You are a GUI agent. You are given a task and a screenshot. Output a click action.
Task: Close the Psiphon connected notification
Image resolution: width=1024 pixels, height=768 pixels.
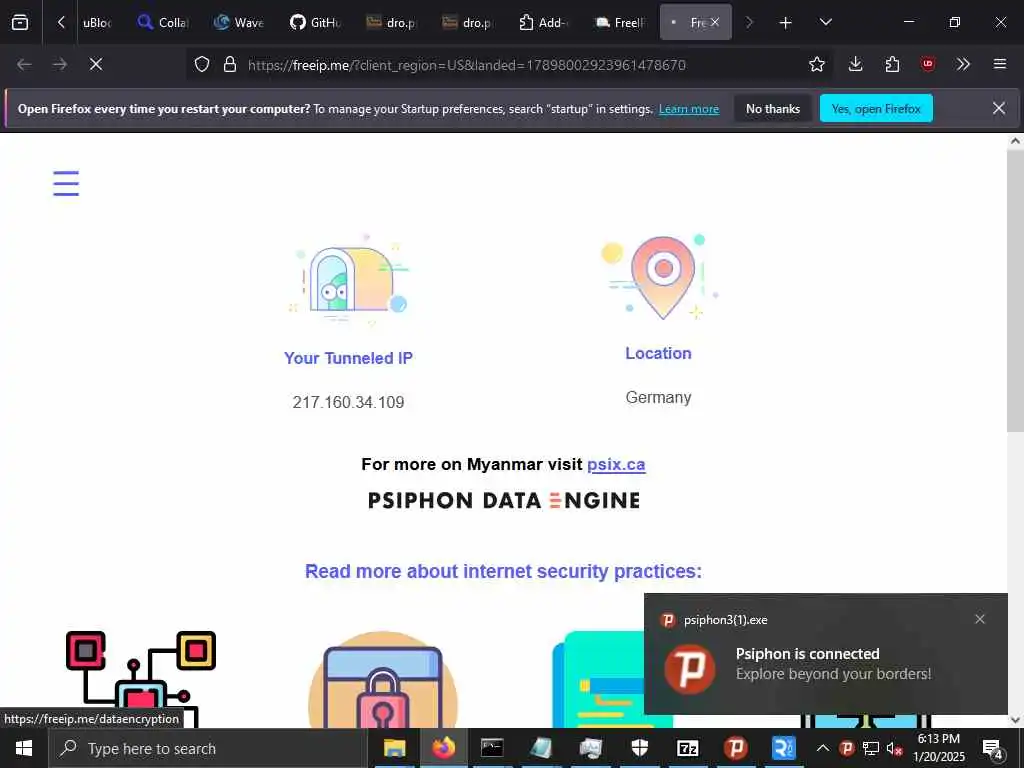[x=980, y=619]
